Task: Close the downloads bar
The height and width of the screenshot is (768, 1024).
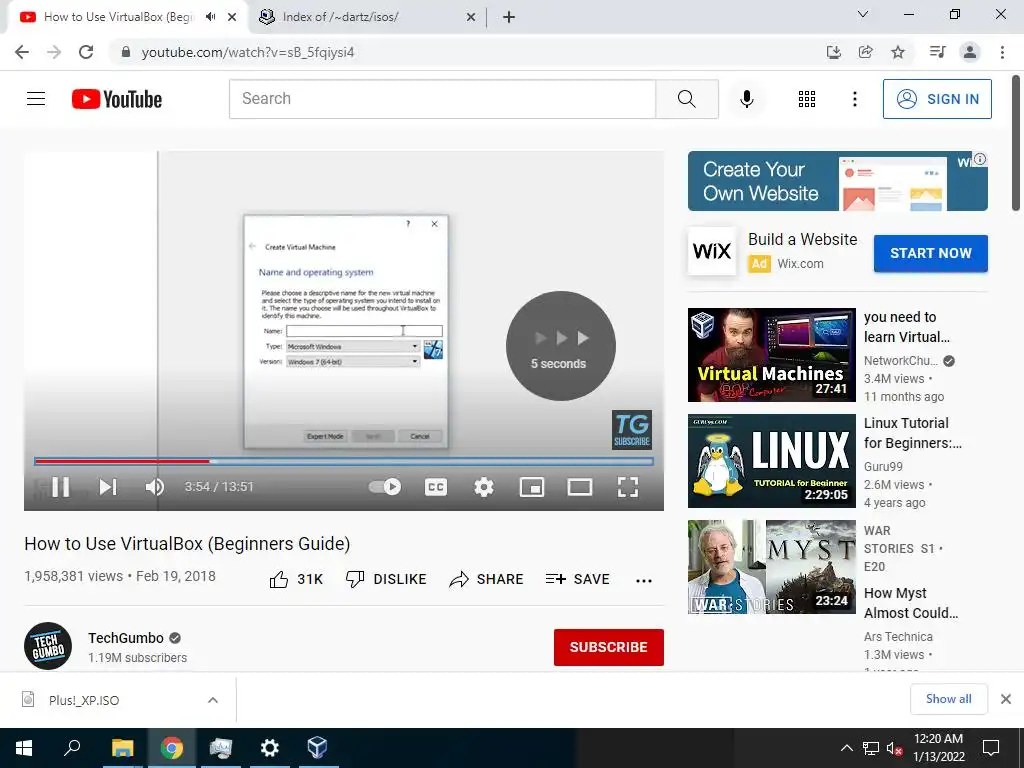Action: [1006, 699]
